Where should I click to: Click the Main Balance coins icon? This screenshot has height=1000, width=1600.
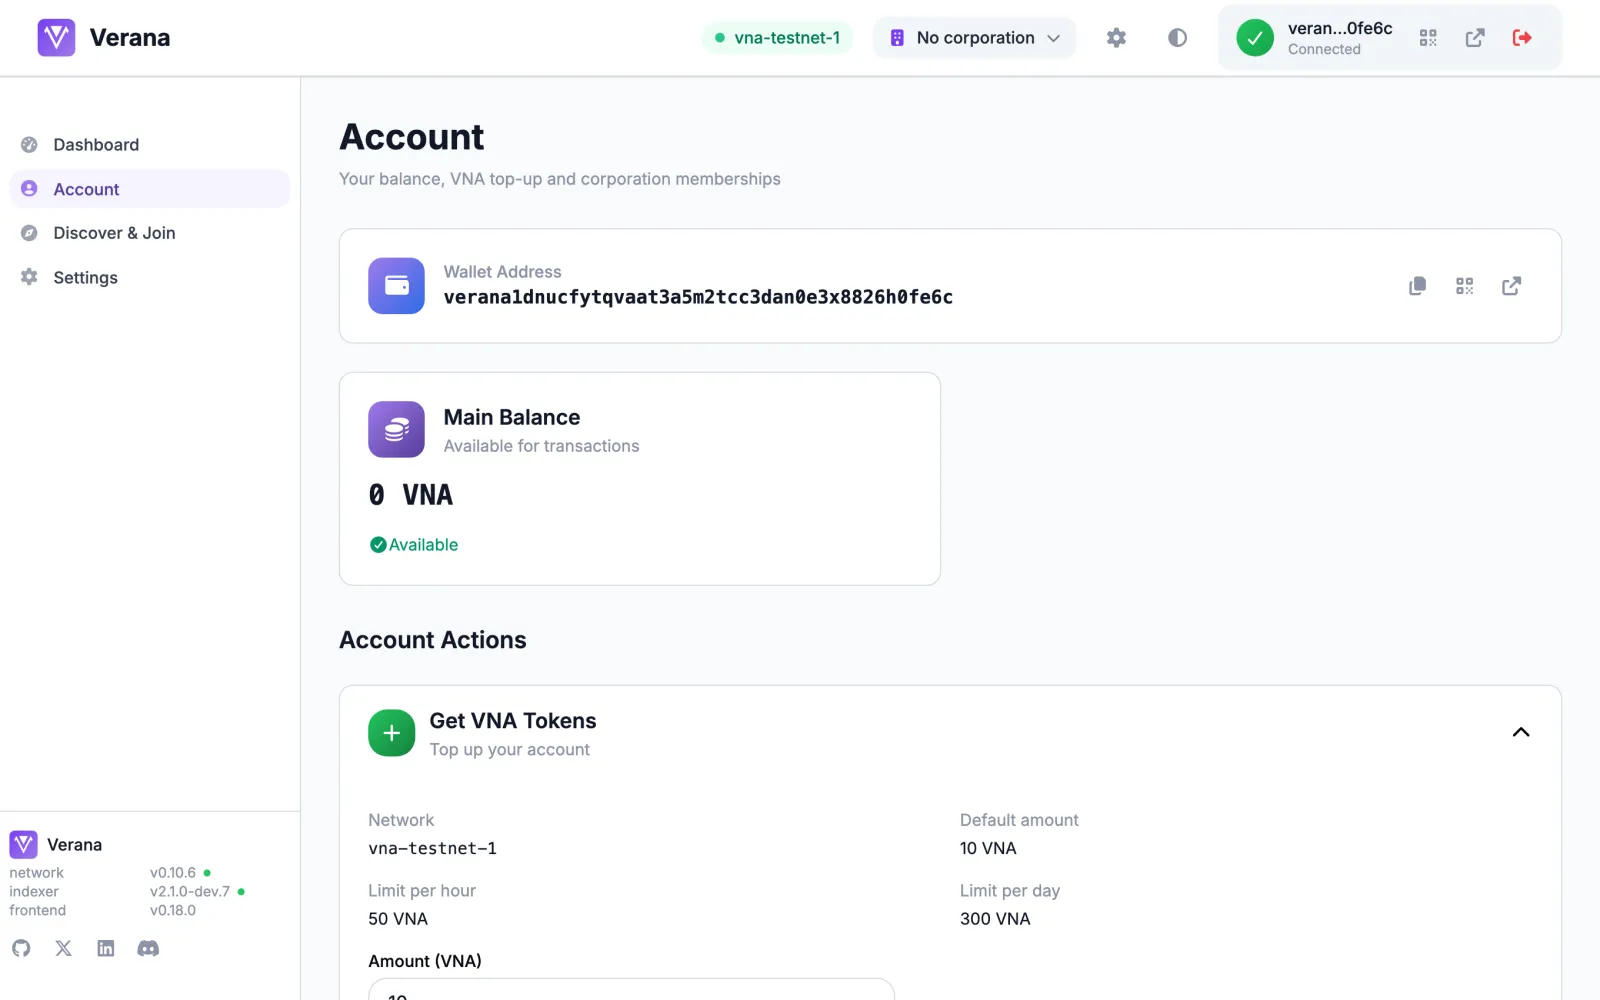click(396, 429)
